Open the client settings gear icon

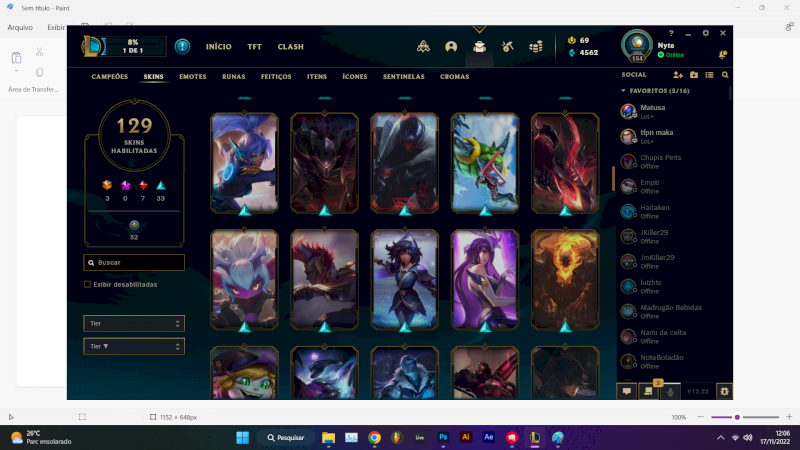(706, 33)
